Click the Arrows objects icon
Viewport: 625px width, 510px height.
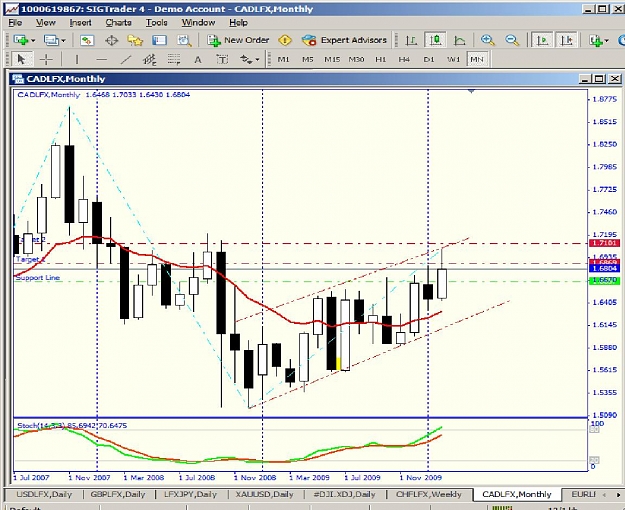(x=245, y=60)
